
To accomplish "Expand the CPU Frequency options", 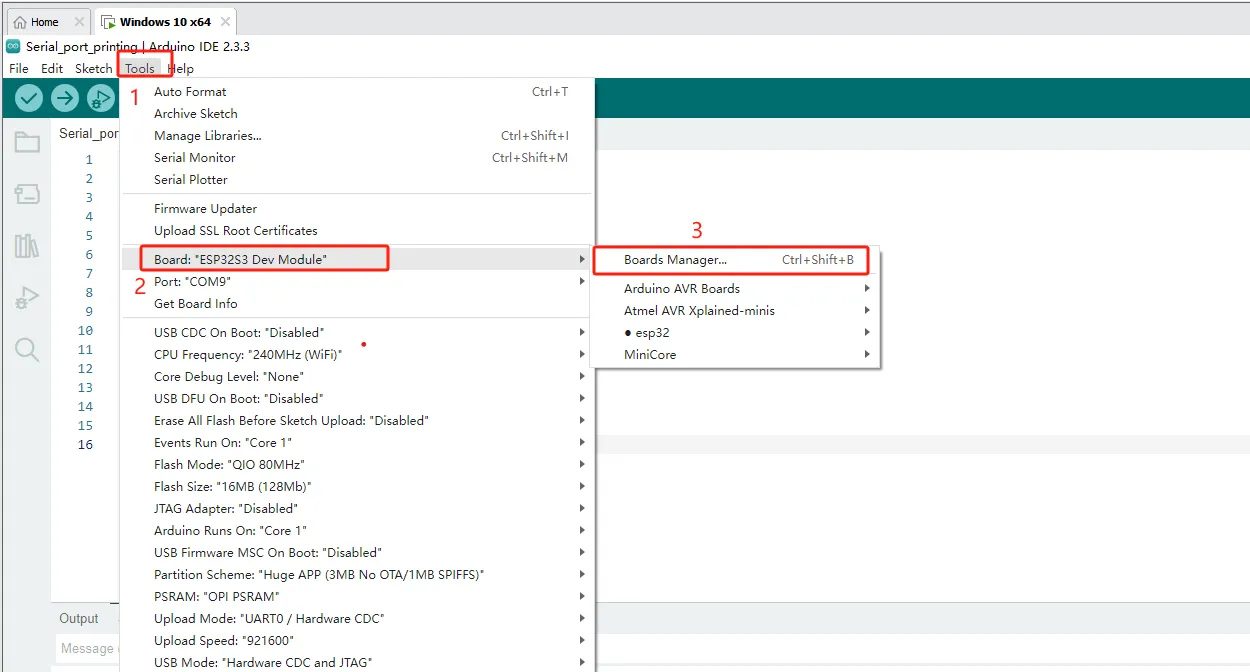I will 357,354.
